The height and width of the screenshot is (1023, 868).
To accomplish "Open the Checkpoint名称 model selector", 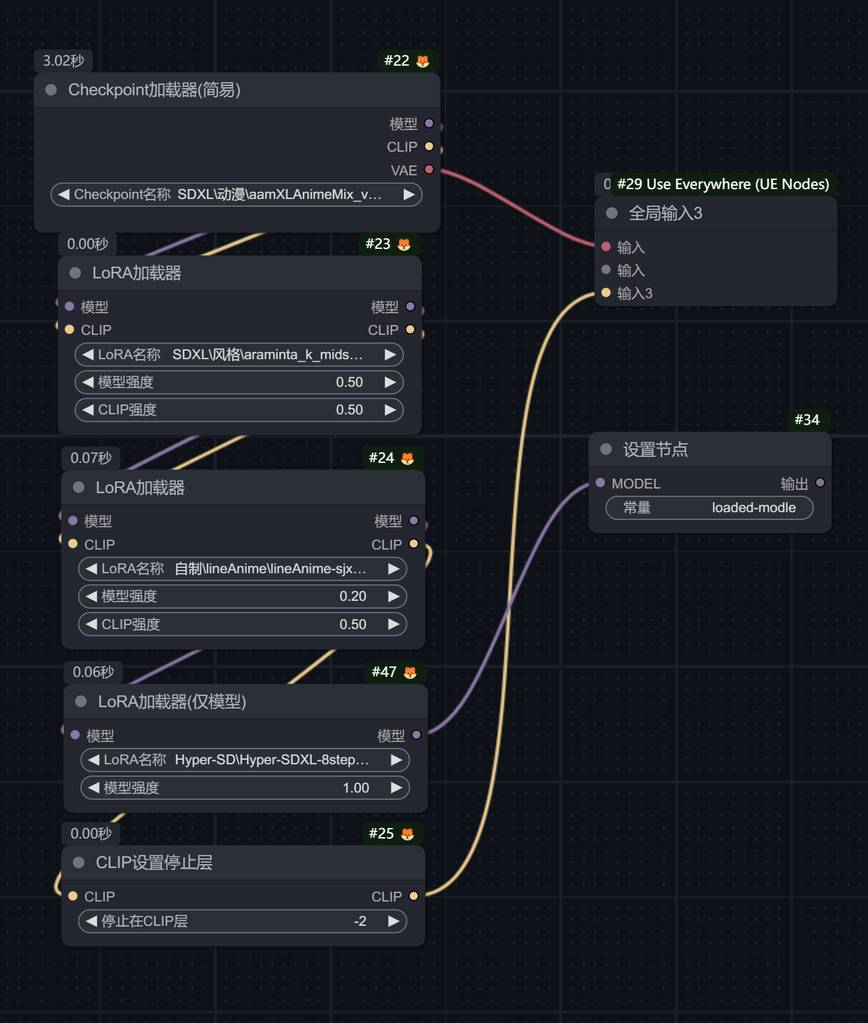I will [x=236, y=195].
